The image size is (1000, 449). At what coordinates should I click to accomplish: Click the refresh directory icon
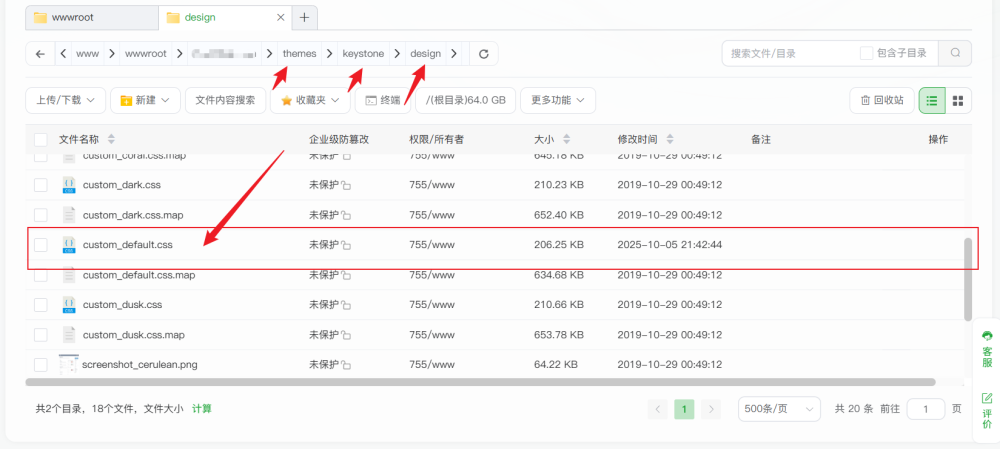[x=484, y=54]
